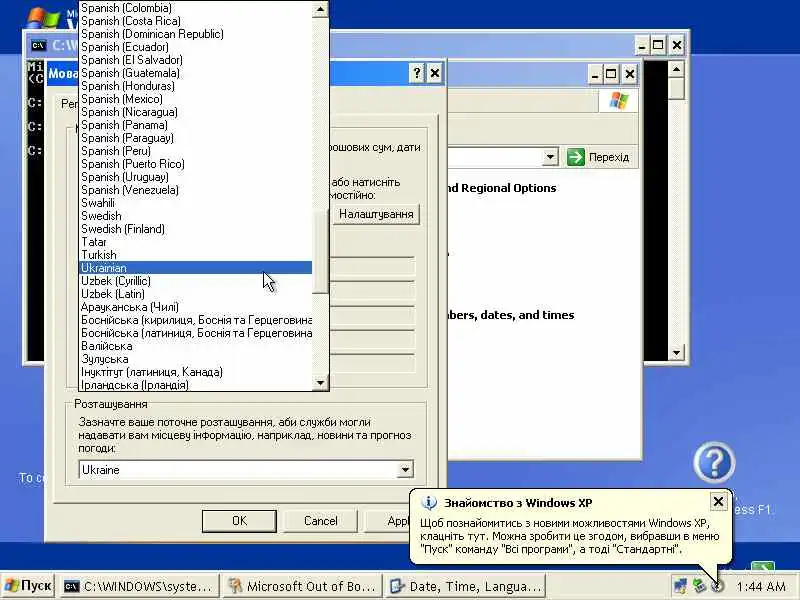Select Uzbek (Latin) entry

tap(196, 294)
